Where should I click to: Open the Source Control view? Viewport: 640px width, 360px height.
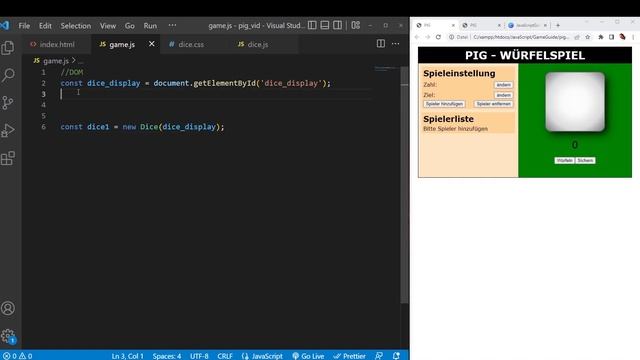click(8, 102)
